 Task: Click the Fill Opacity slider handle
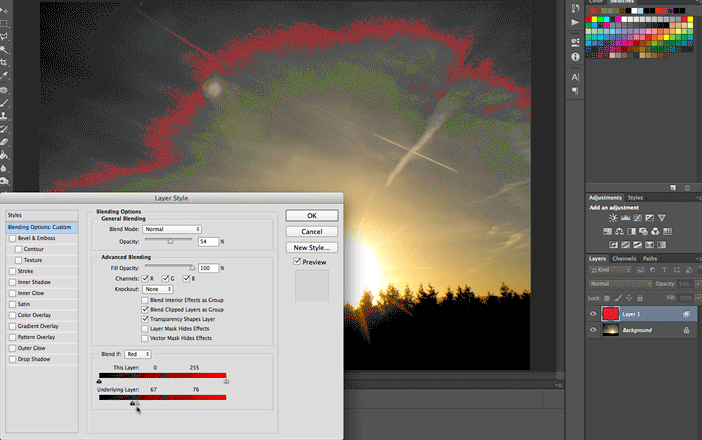(192, 268)
